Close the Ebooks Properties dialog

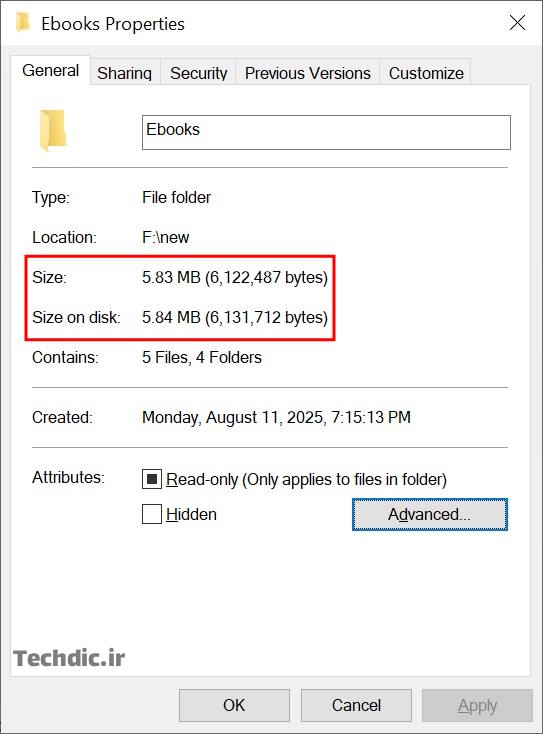coord(517,22)
